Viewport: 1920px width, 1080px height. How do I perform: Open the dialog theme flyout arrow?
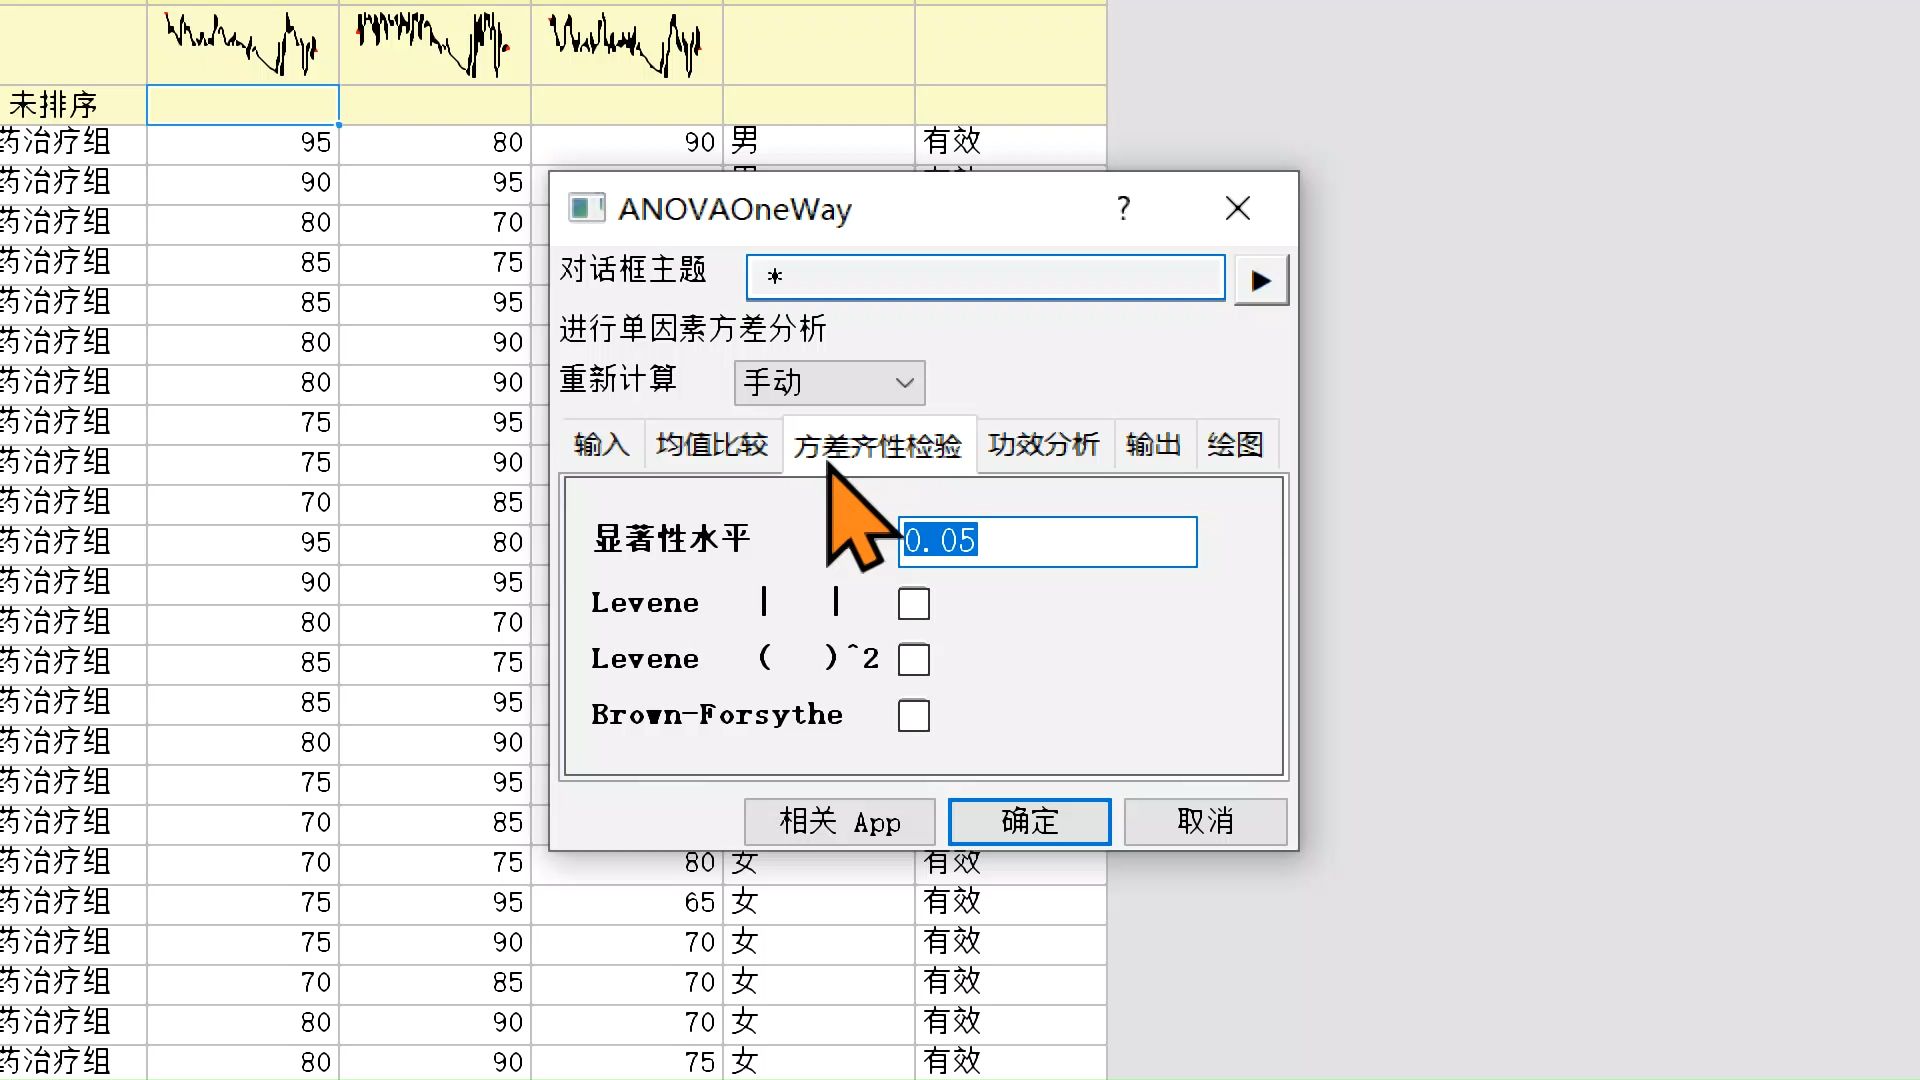click(x=1261, y=279)
